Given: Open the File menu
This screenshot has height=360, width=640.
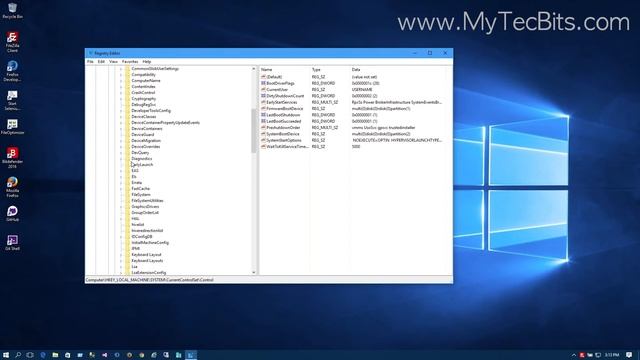Looking at the screenshot, I should [x=90, y=62].
